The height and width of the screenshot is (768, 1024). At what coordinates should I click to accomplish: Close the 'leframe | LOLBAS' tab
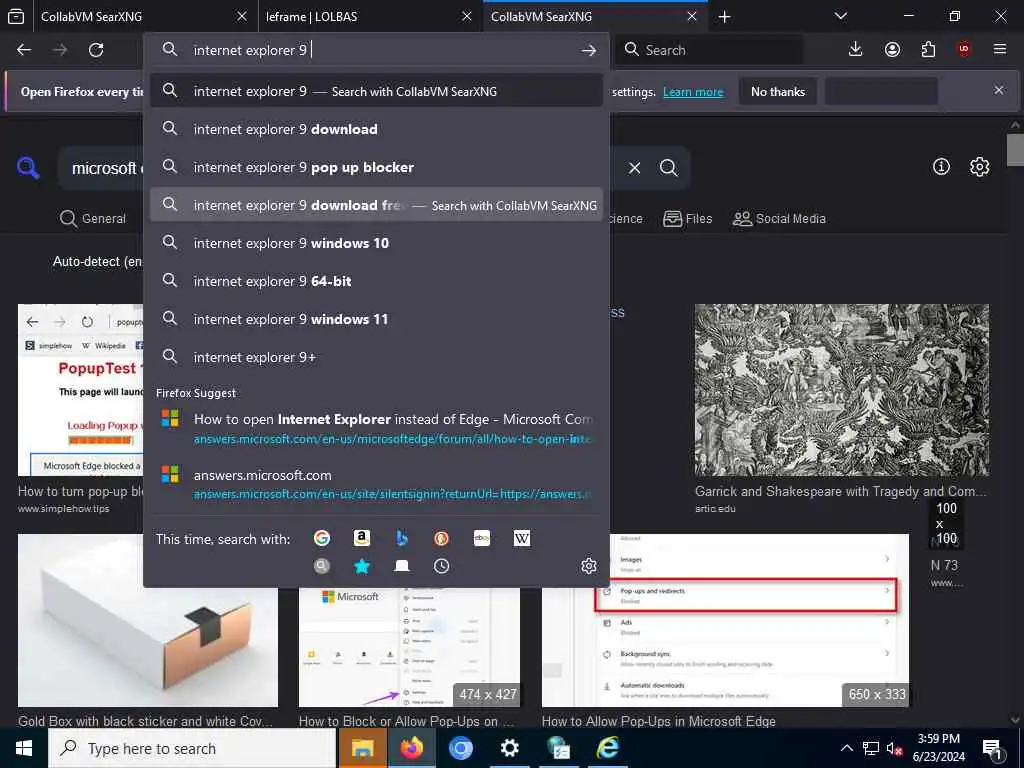466,16
